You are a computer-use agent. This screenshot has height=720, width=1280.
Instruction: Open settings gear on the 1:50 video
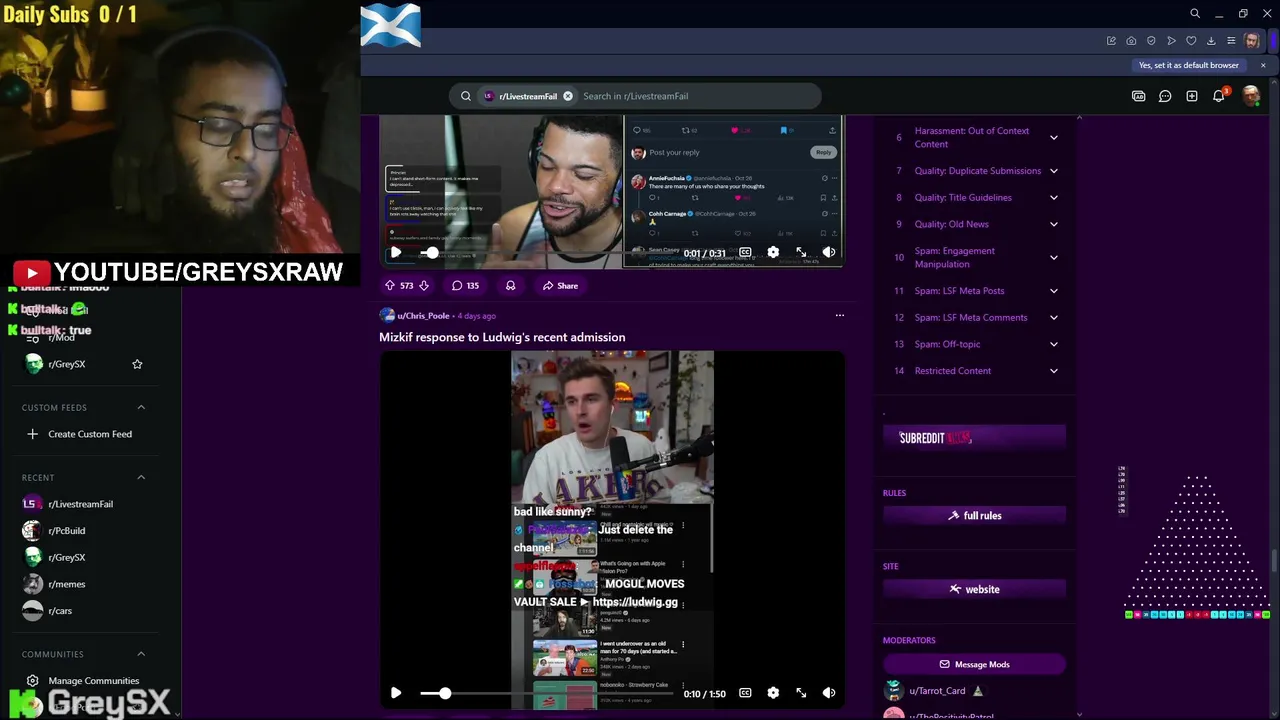773,693
